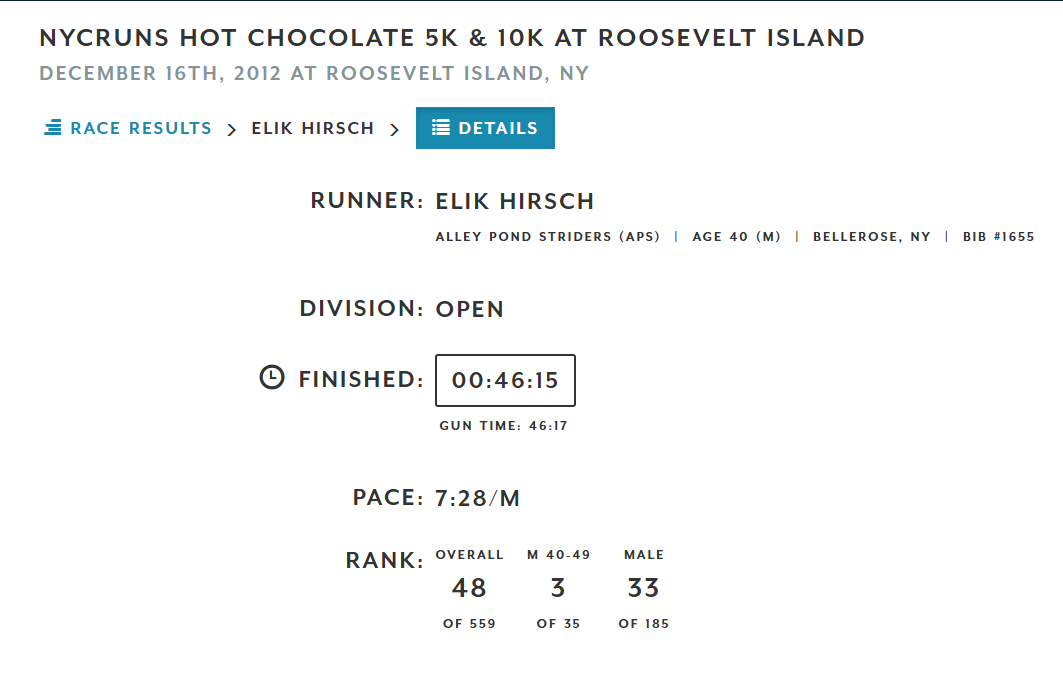This screenshot has height=679, width=1063.
Task: Click the M 40-49 rank number 3
Action: [x=558, y=588]
